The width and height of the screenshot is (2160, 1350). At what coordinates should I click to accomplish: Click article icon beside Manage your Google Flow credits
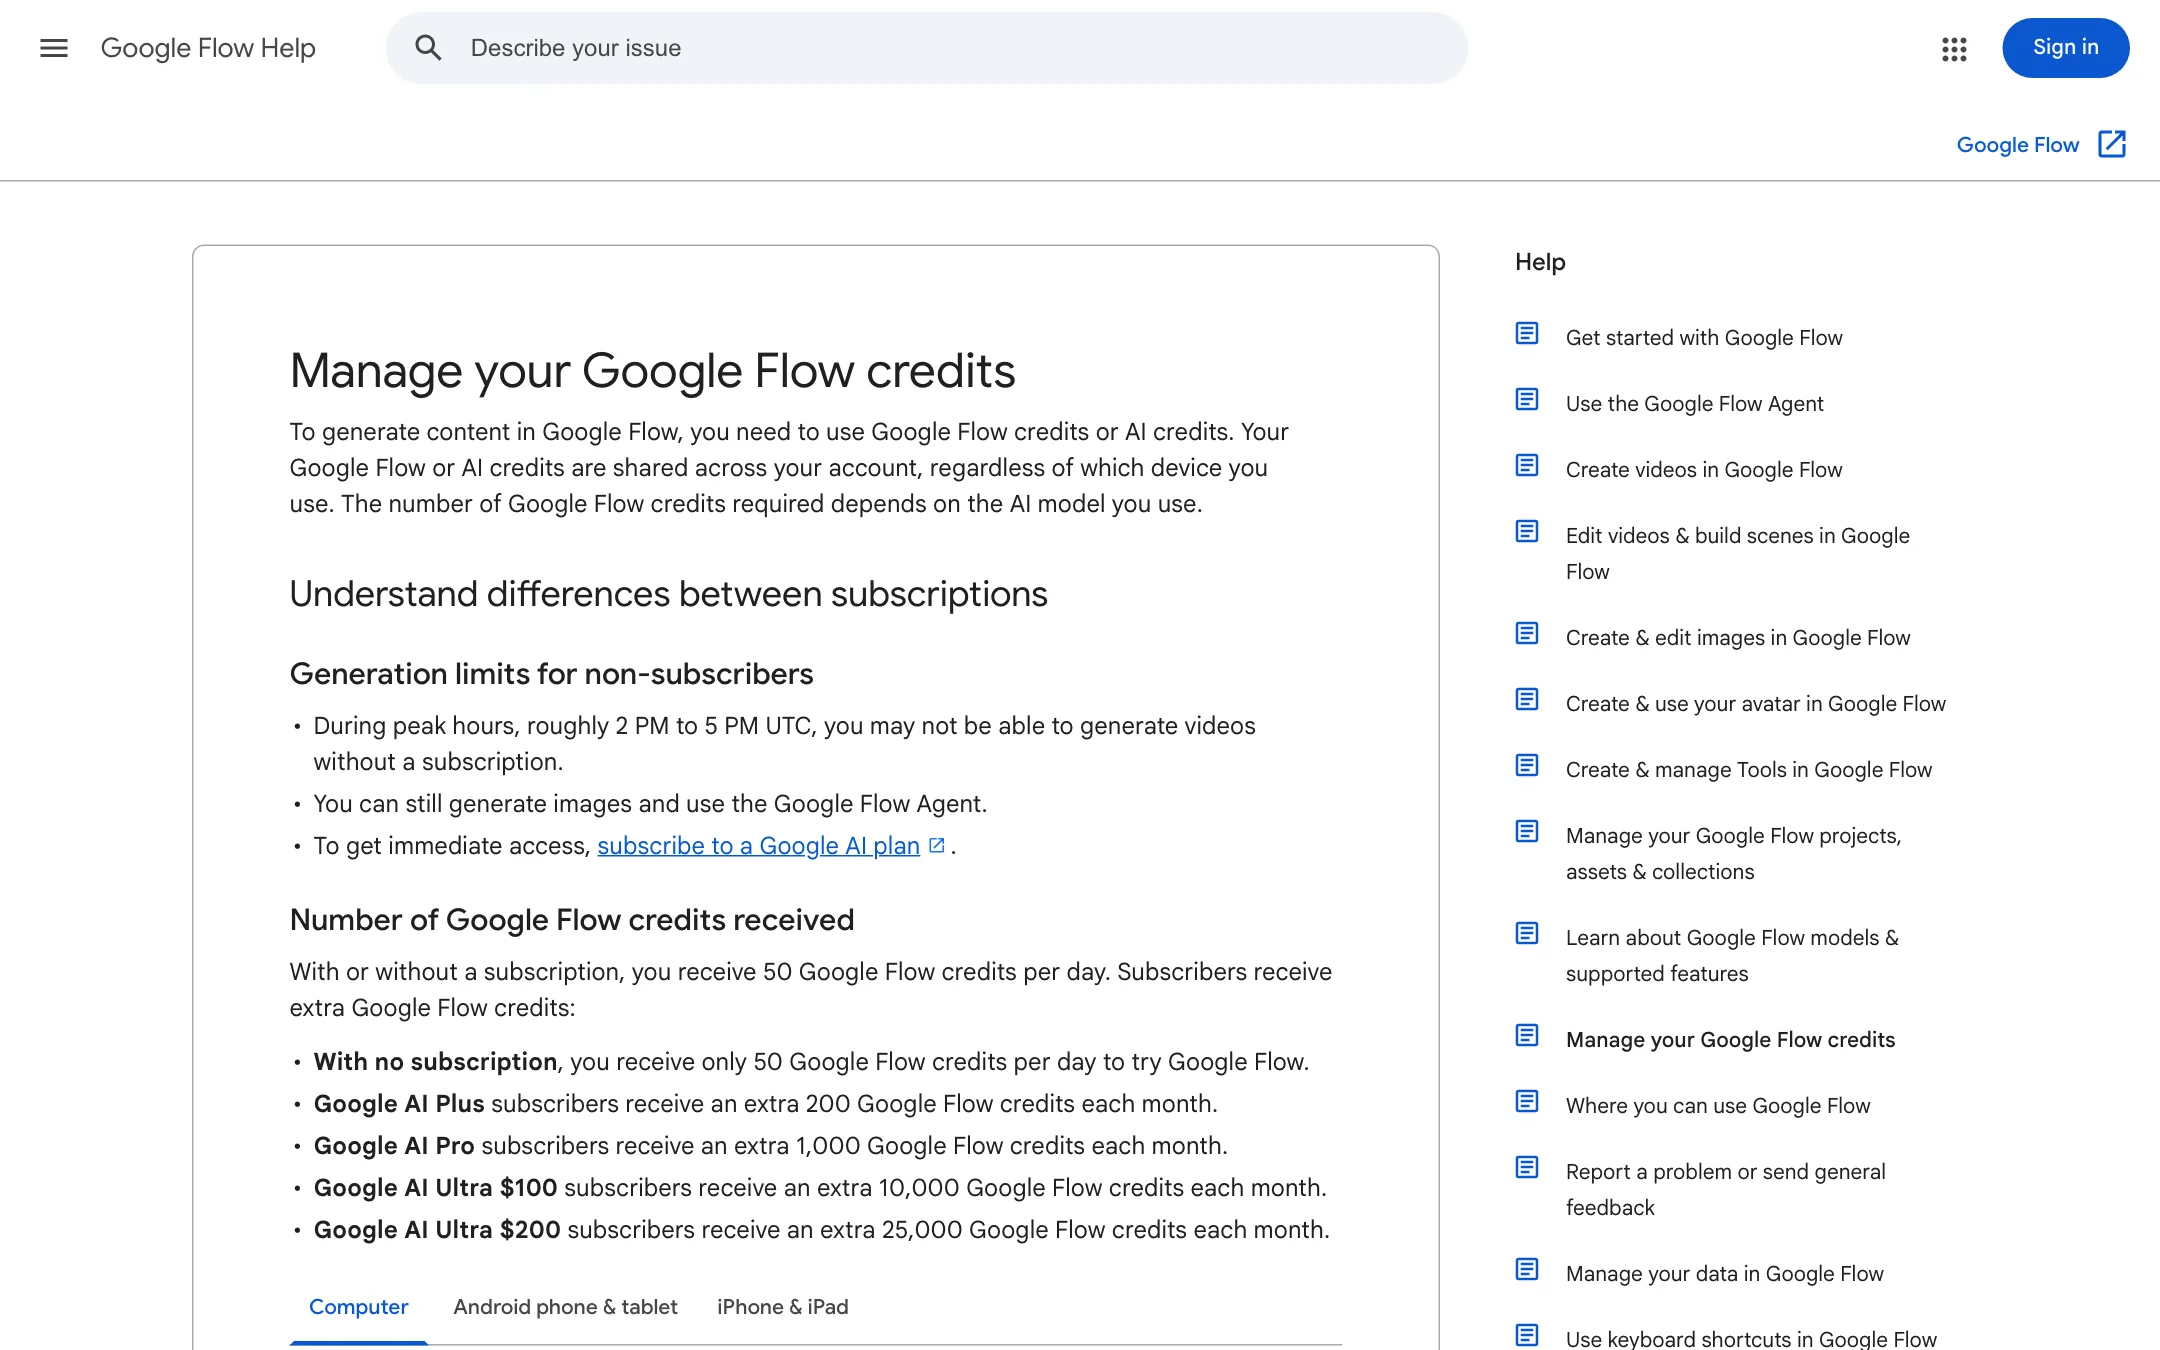pos(1527,1035)
